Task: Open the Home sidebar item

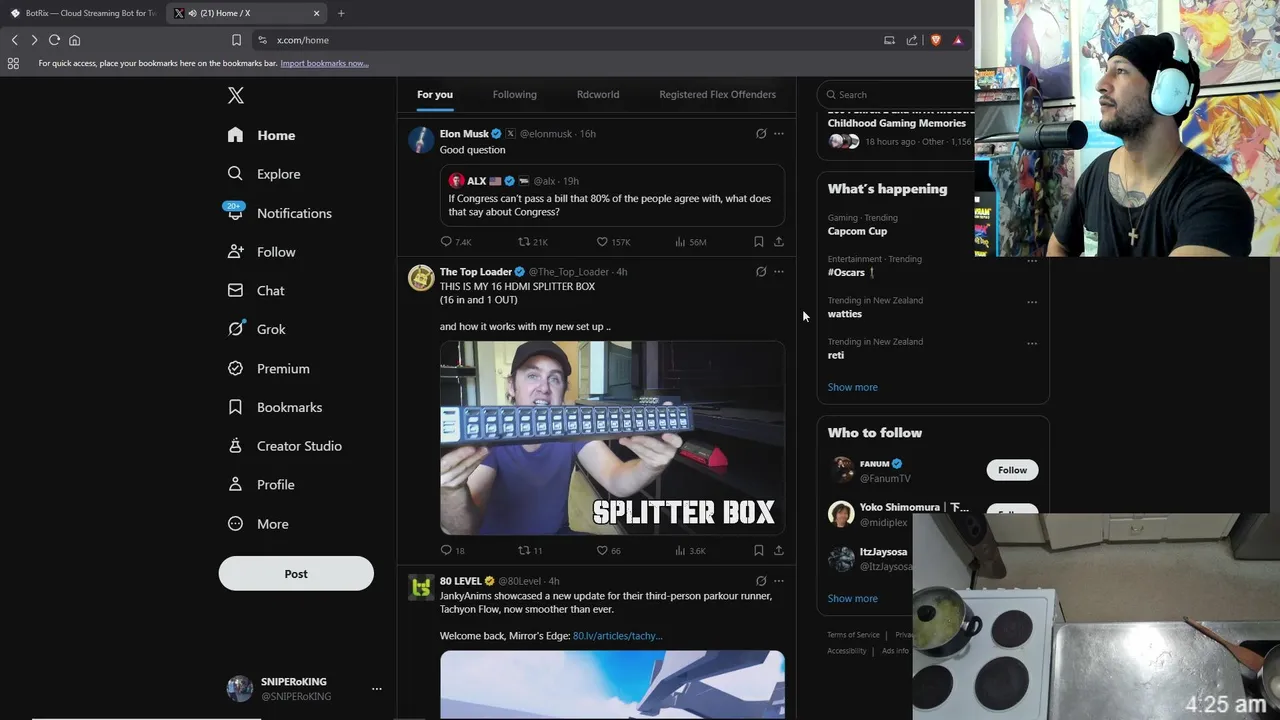Action: 261,135
